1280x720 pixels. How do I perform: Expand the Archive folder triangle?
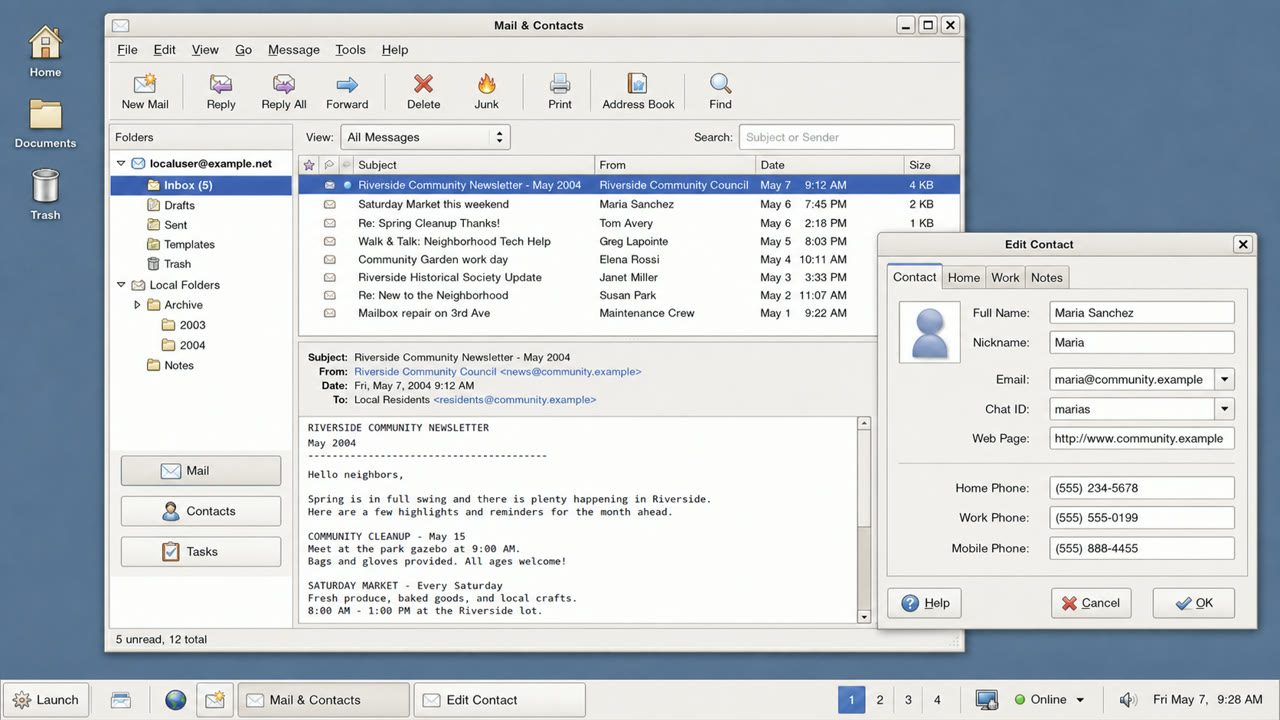[x=137, y=305]
